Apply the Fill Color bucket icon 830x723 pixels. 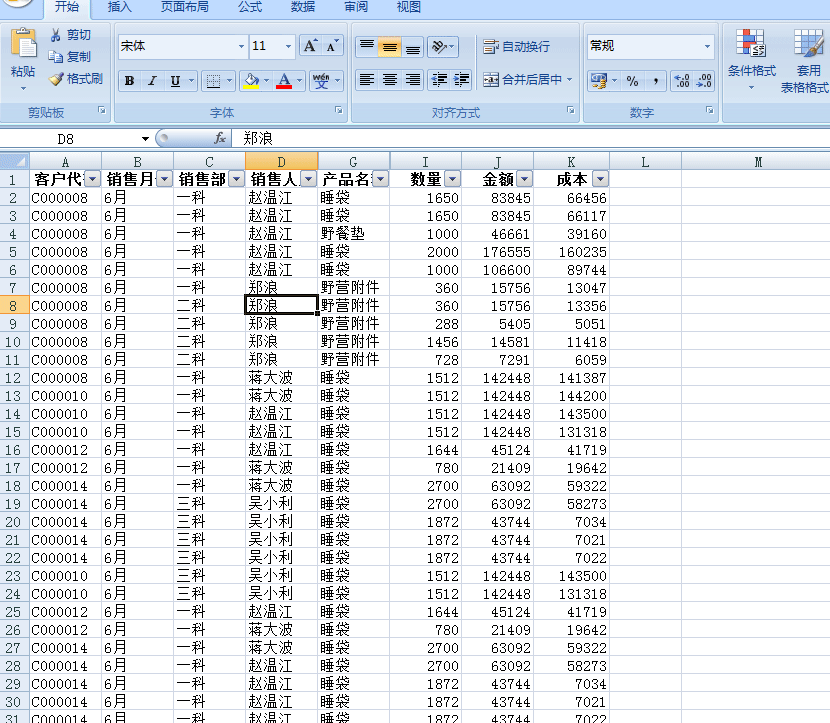click(x=250, y=78)
